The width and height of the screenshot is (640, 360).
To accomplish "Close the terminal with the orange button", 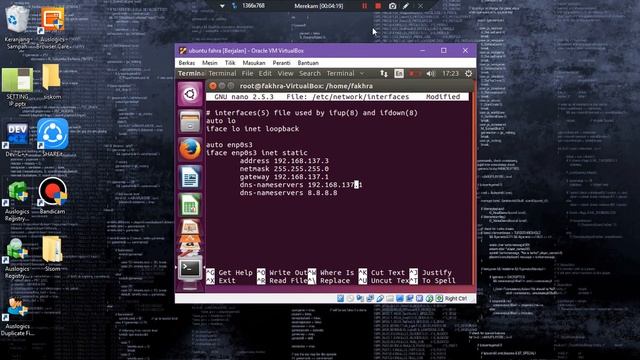I will (213, 86).
